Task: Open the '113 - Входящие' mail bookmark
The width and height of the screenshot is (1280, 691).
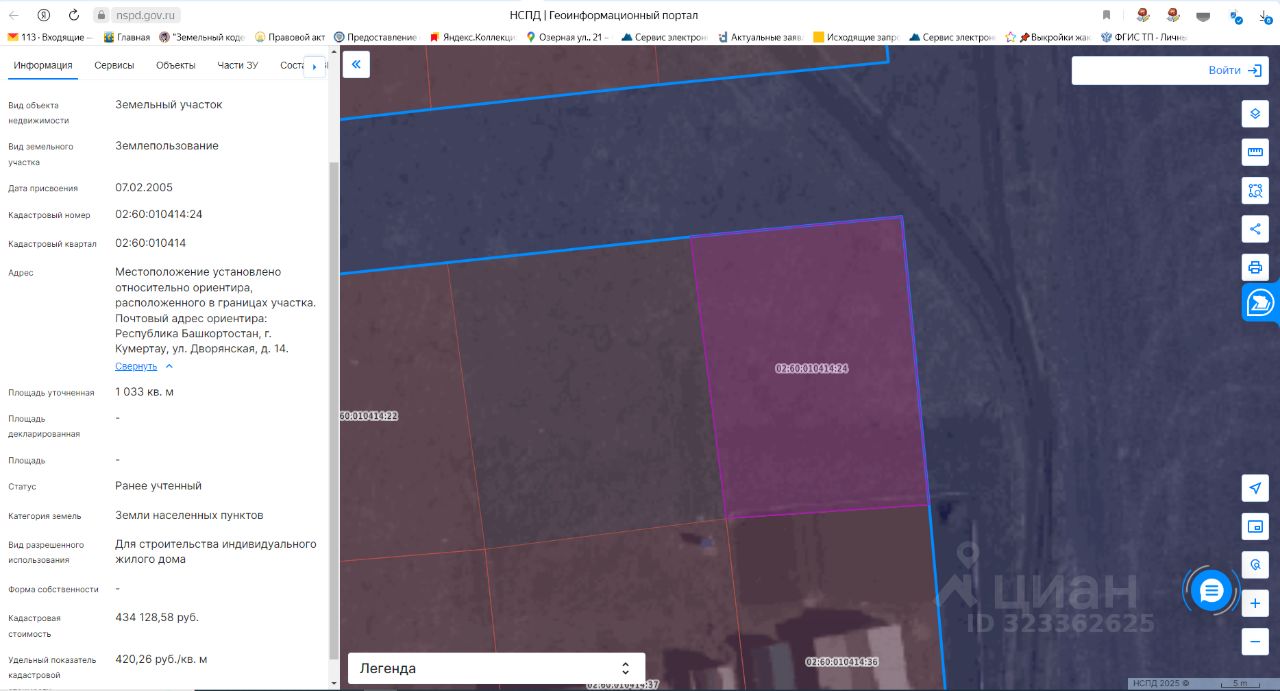Action: [x=50, y=37]
